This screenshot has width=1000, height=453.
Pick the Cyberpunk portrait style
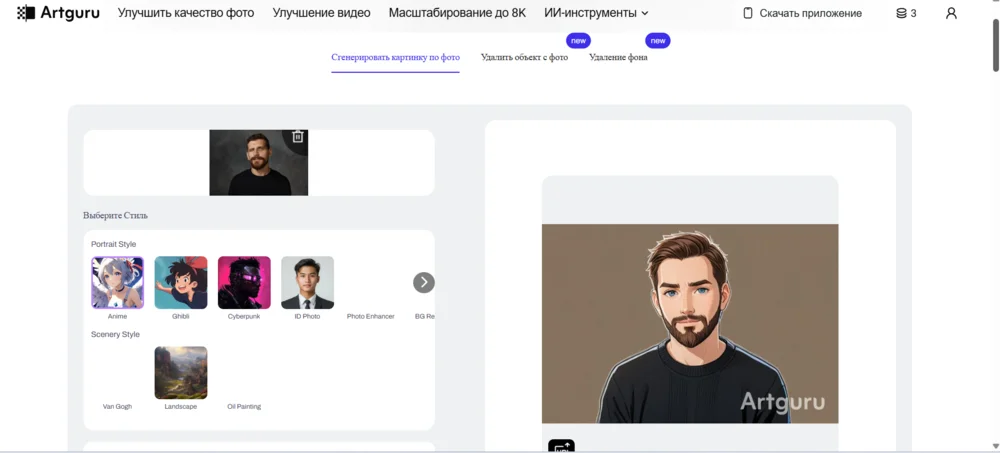244,283
